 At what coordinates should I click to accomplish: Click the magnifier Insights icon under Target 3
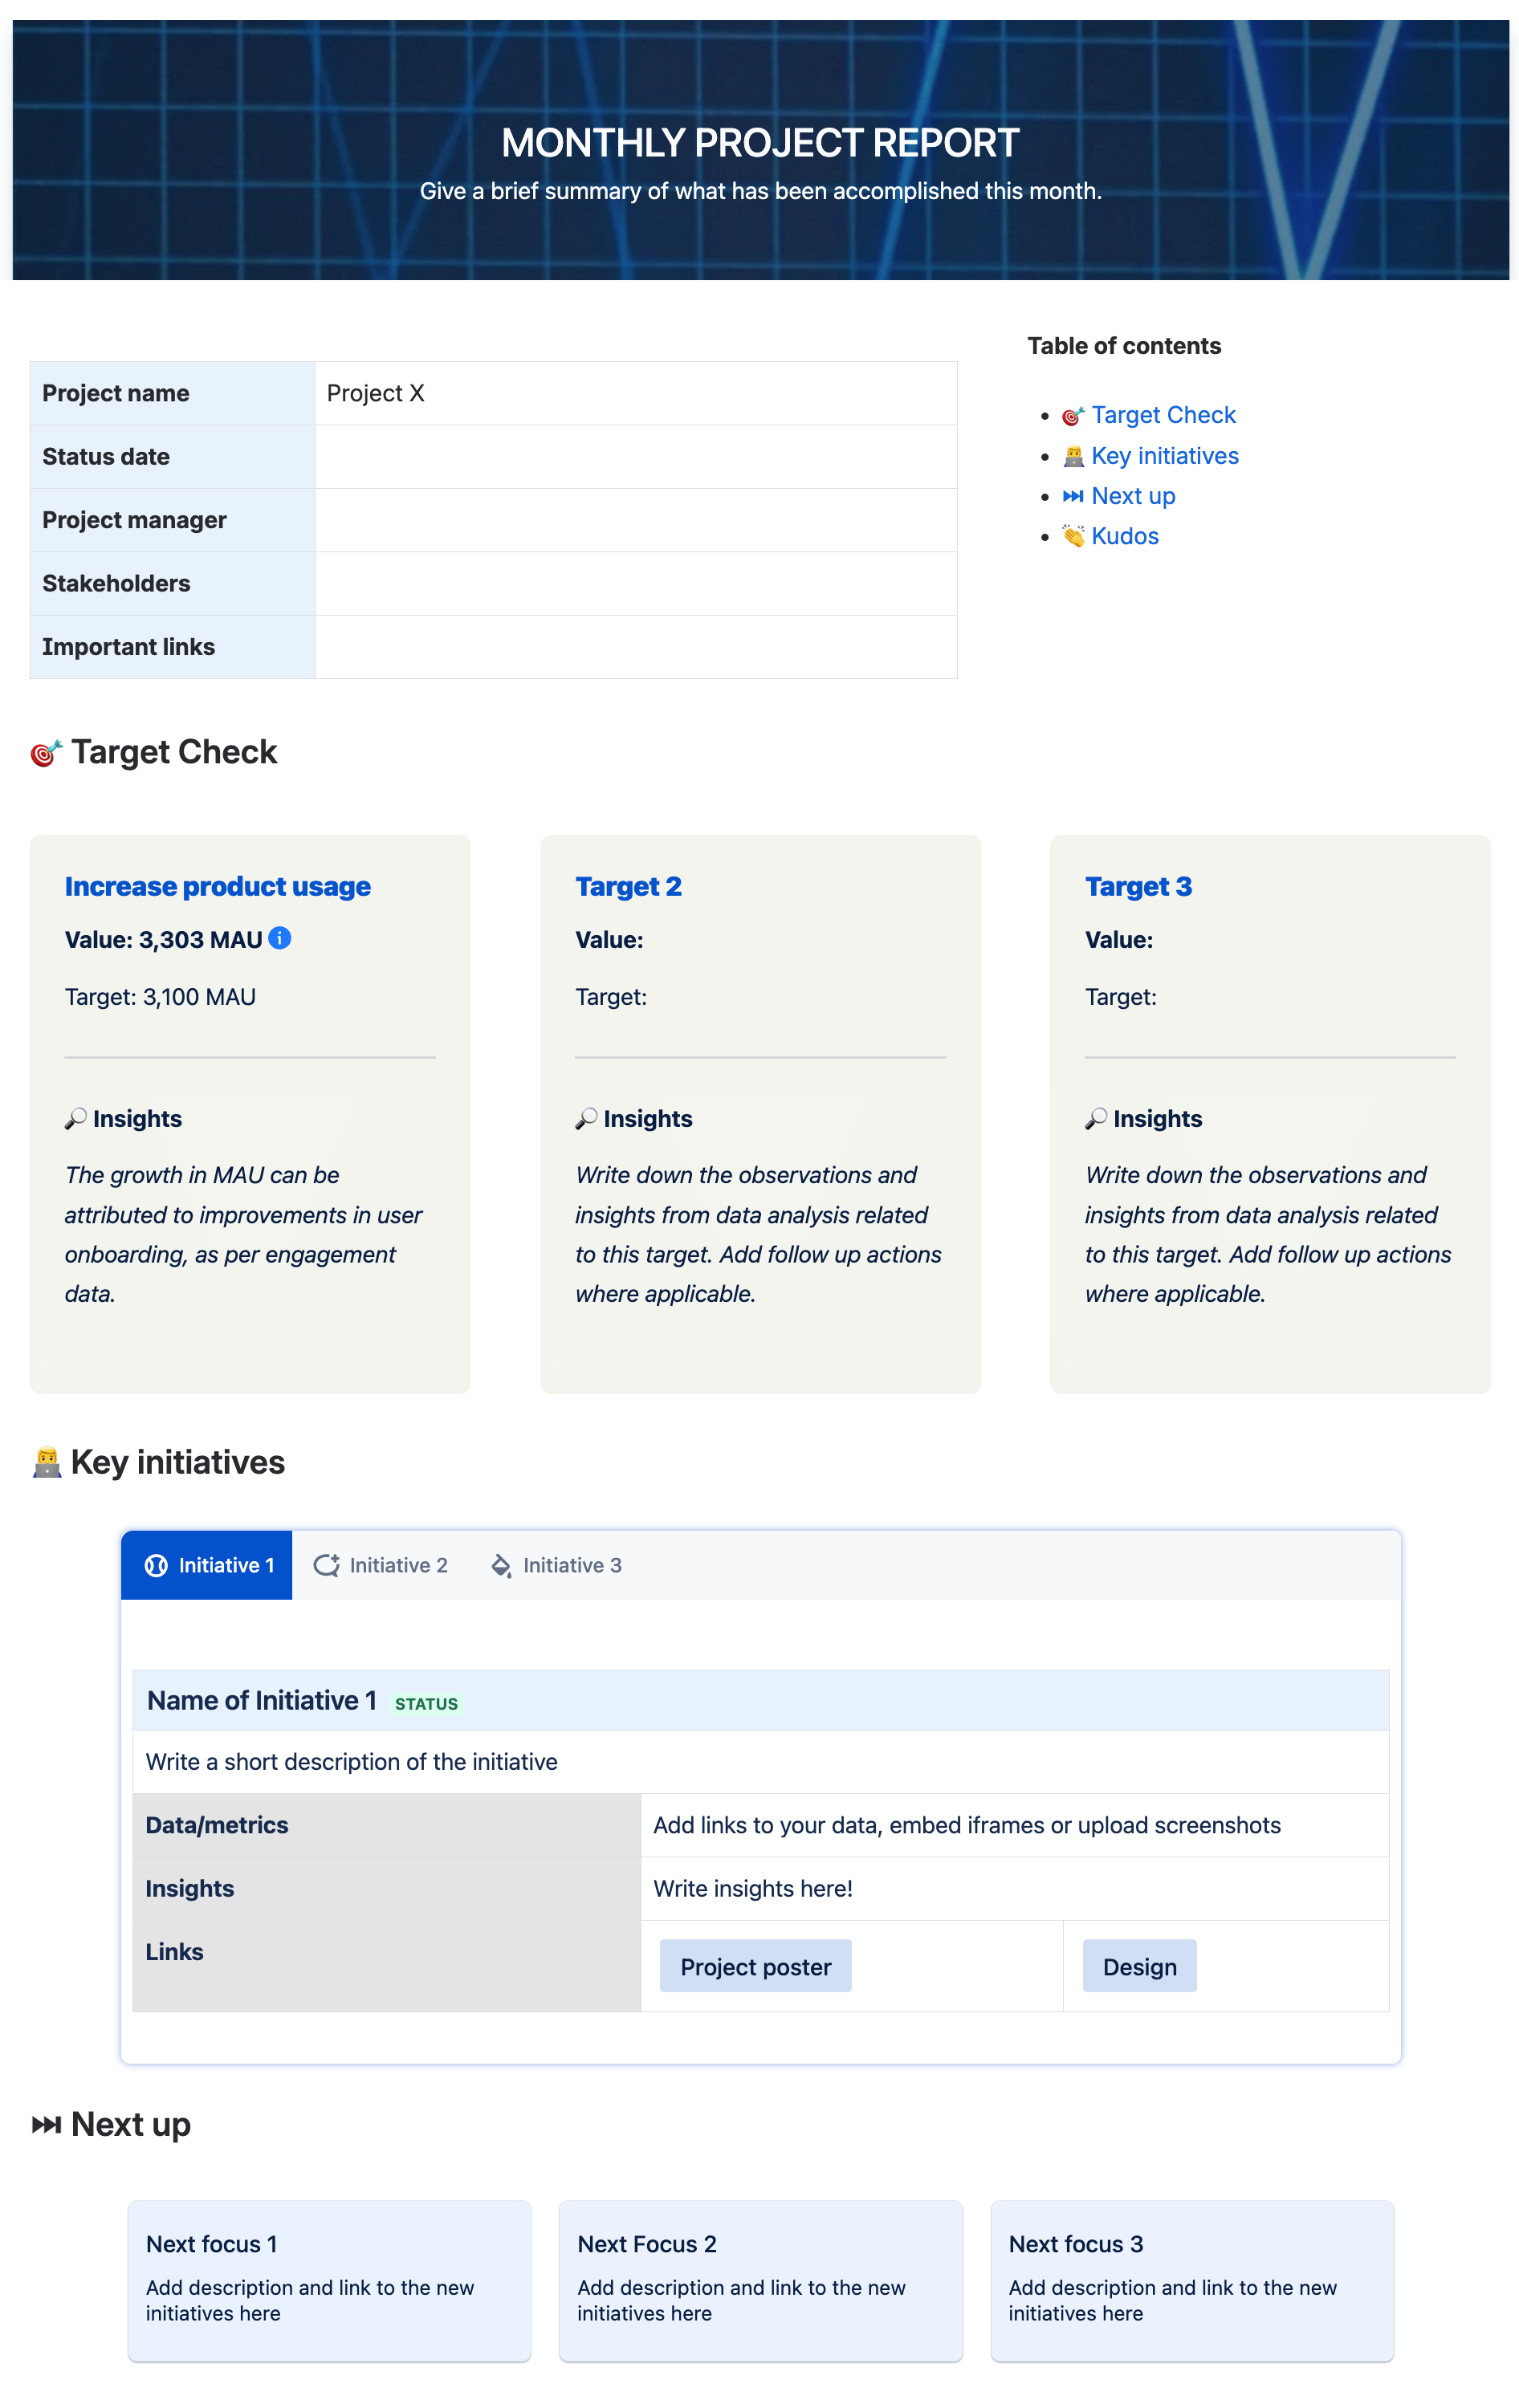pyautogui.click(x=1096, y=1118)
